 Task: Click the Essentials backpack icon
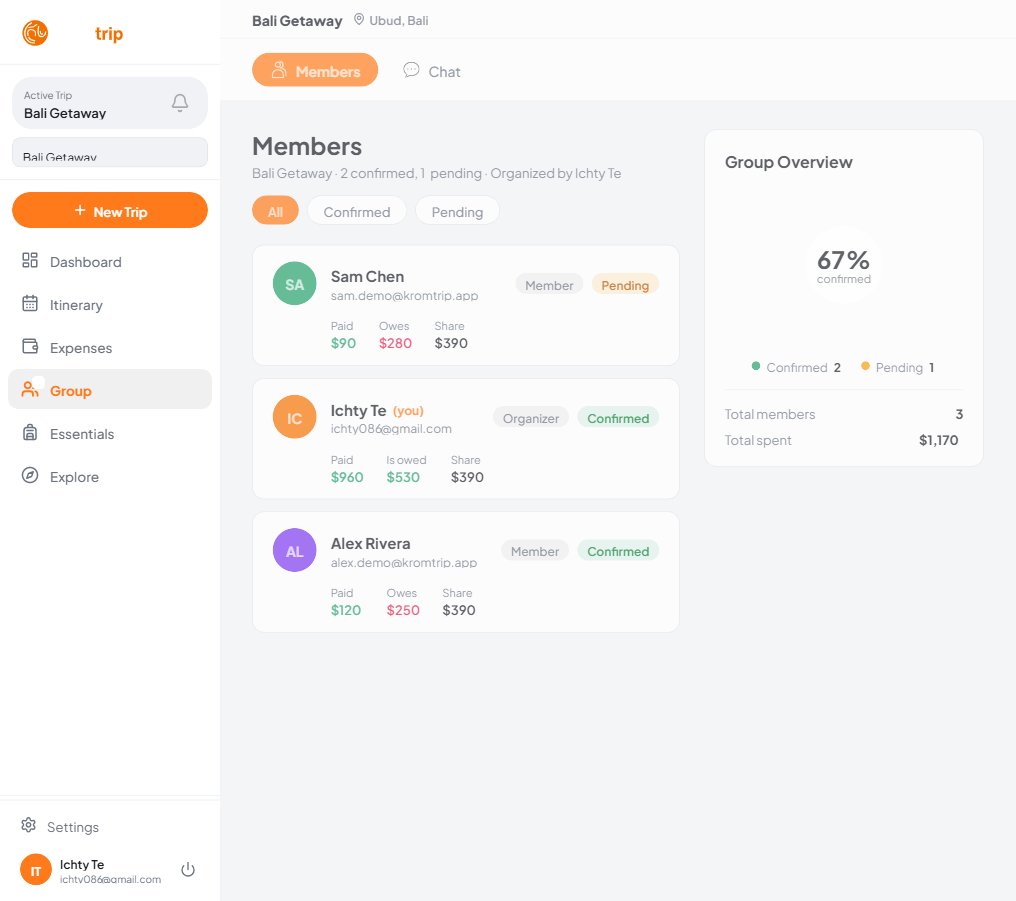click(30, 433)
